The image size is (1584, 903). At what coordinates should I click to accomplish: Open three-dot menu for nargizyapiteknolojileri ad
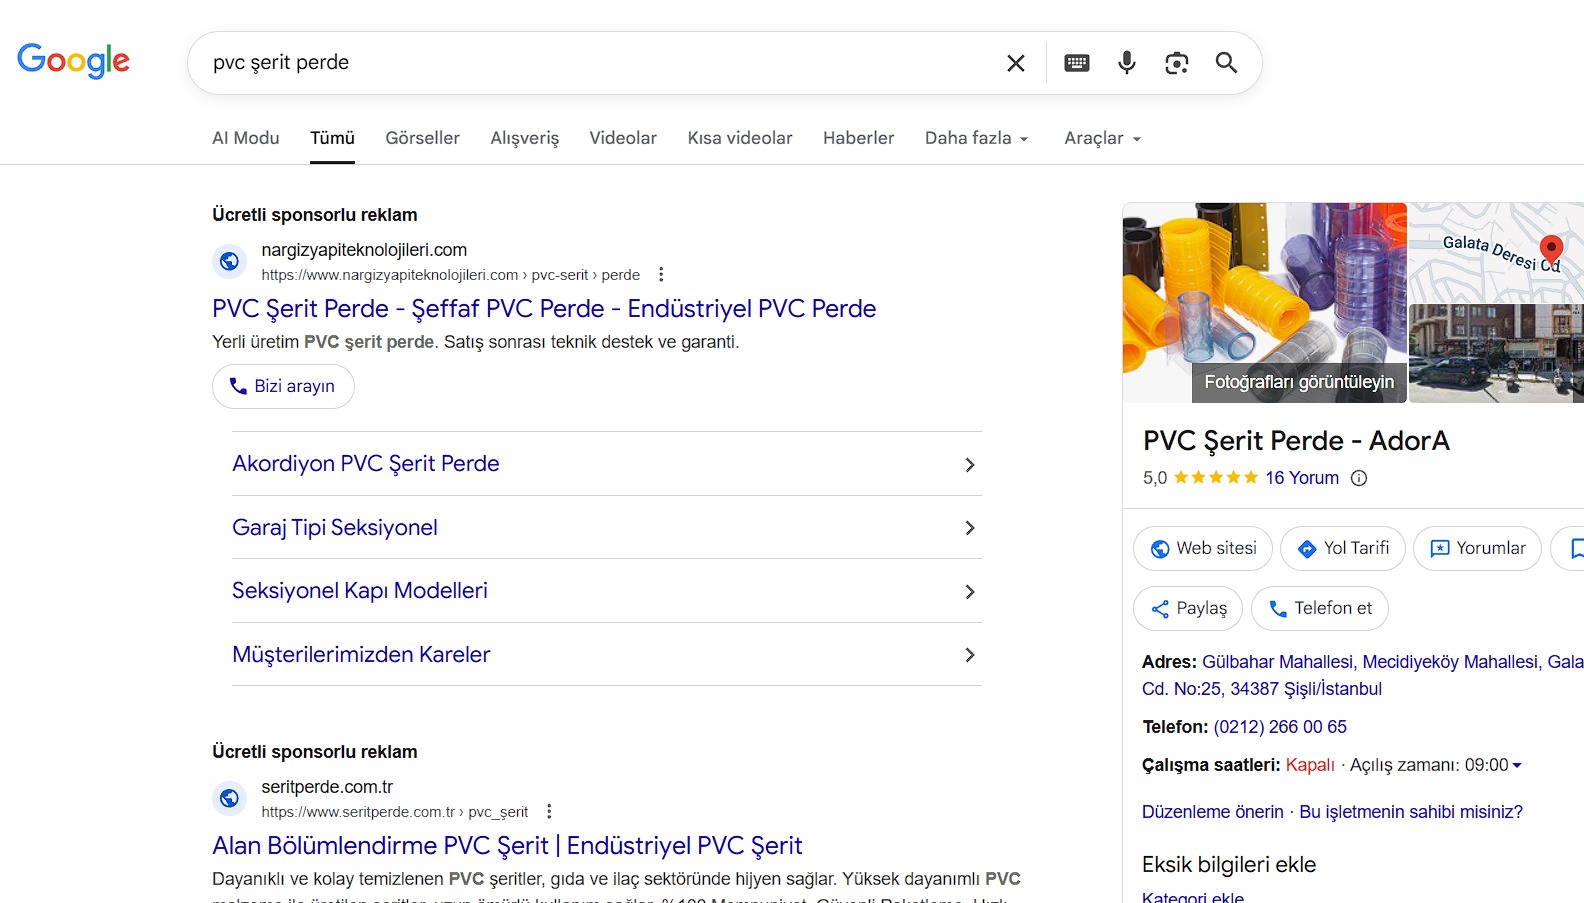[x=661, y=275]
